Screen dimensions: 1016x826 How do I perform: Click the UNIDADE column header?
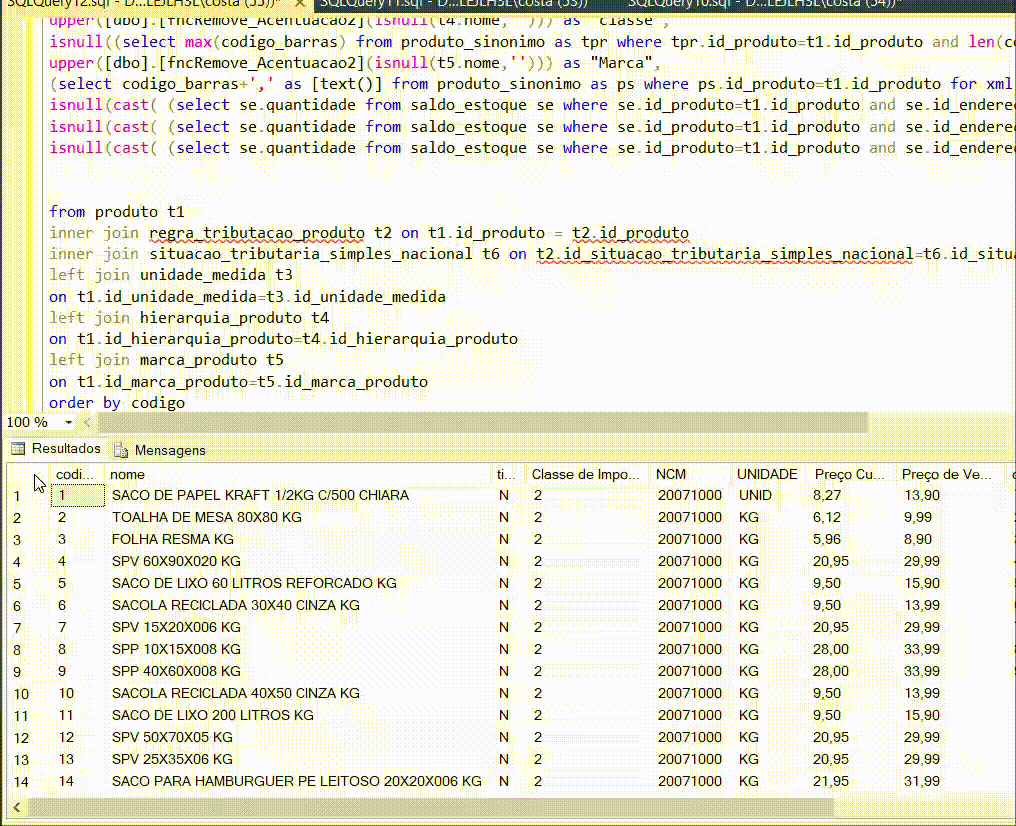click(769, 474)
